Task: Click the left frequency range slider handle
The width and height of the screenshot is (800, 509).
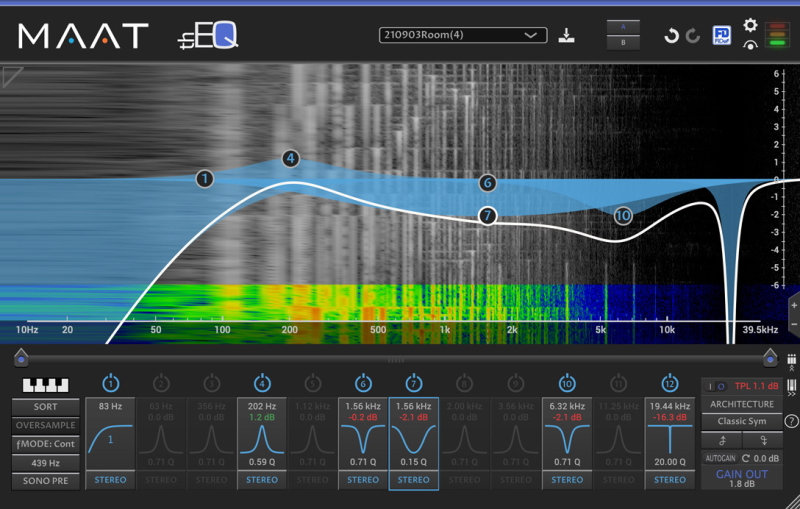Action: (x=21, y=355)
